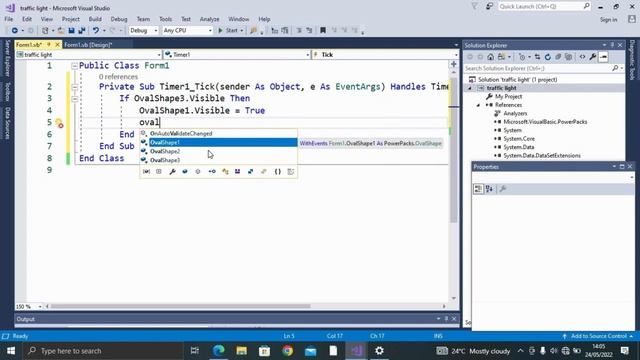Click the Find in Files toolbar icon
This screenshot has height=360, width=640.
(x=253, y=31)
